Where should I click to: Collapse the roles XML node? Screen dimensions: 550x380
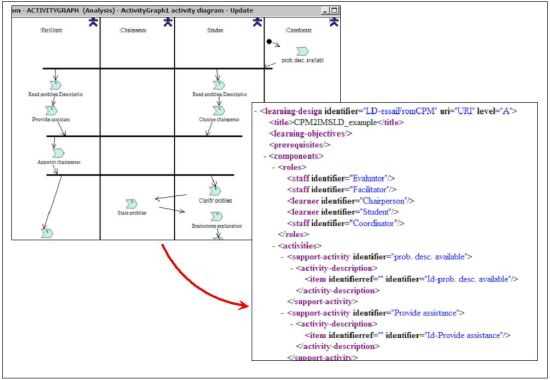coord(274,168)
